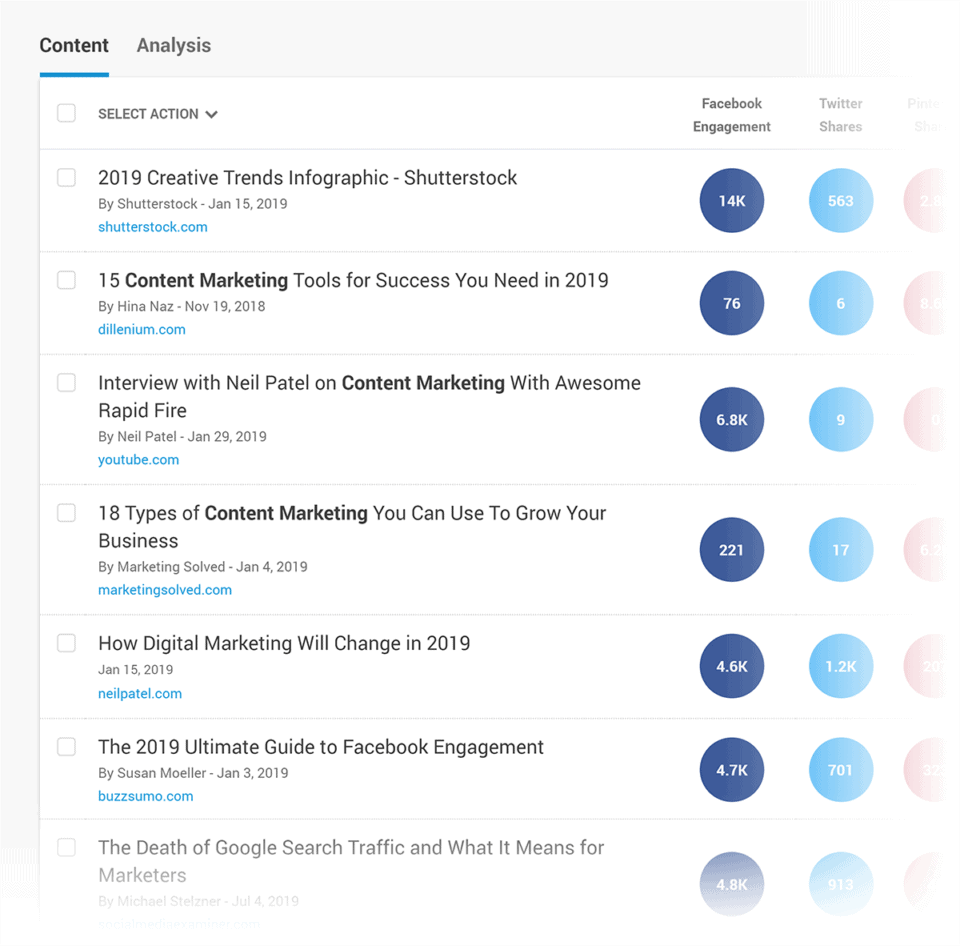Click the 563 Twitter Shares badge

(840, 200)
